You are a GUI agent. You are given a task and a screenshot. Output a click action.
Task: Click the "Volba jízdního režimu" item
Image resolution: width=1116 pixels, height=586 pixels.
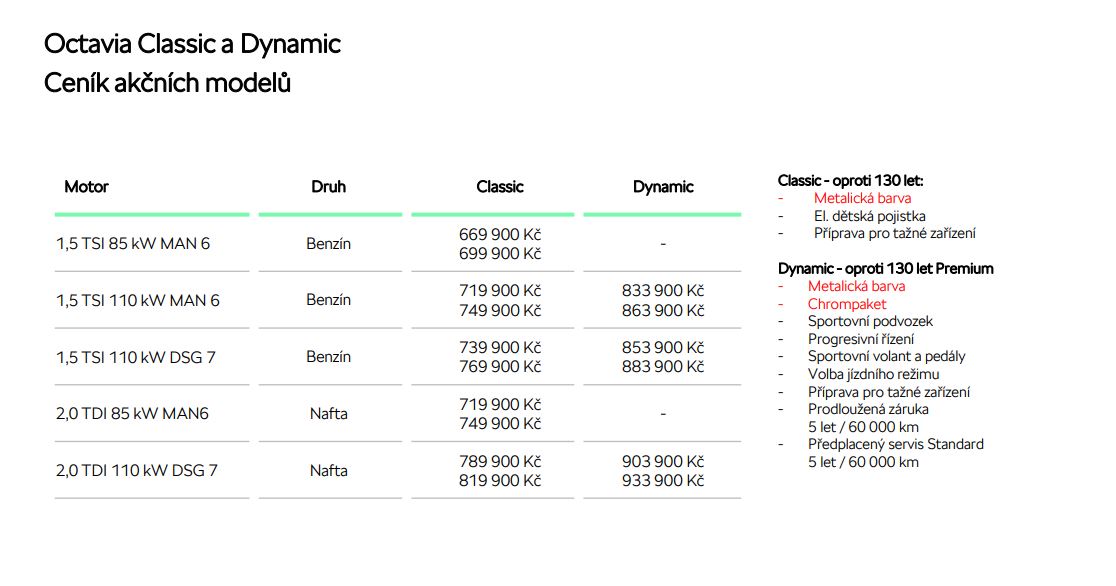[x=873, y=374]
